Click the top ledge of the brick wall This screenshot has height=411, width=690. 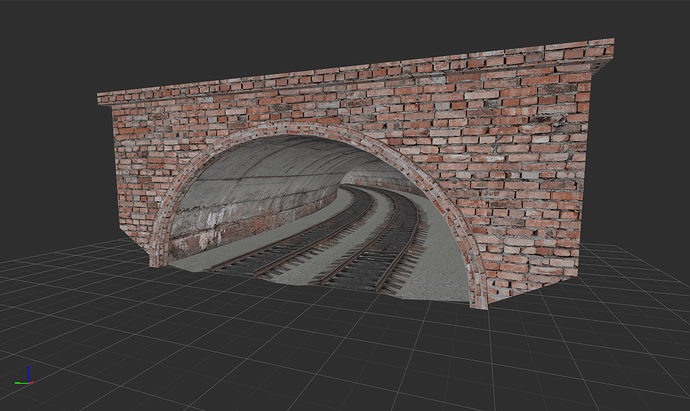tap(350, 69)
